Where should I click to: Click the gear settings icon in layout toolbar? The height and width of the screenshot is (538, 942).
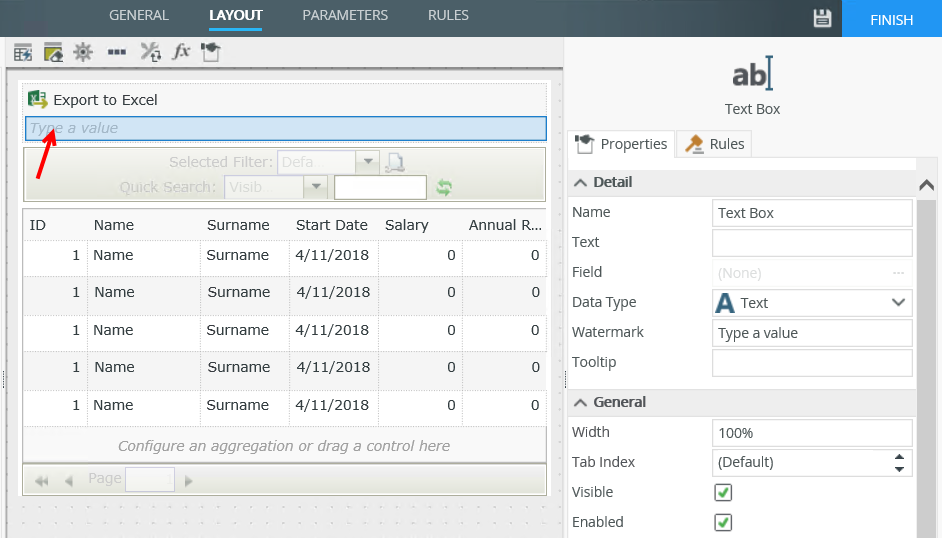click(83, 52)
